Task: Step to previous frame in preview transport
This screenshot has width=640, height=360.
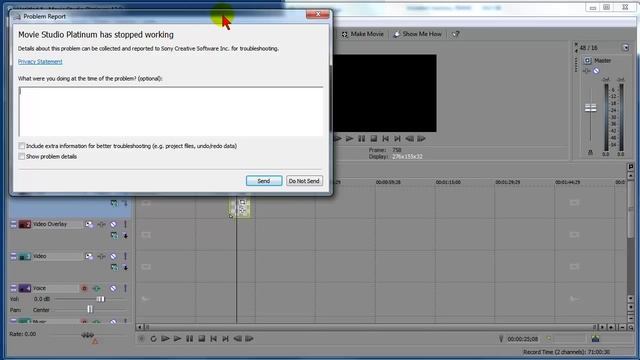Action: [409, 139]
